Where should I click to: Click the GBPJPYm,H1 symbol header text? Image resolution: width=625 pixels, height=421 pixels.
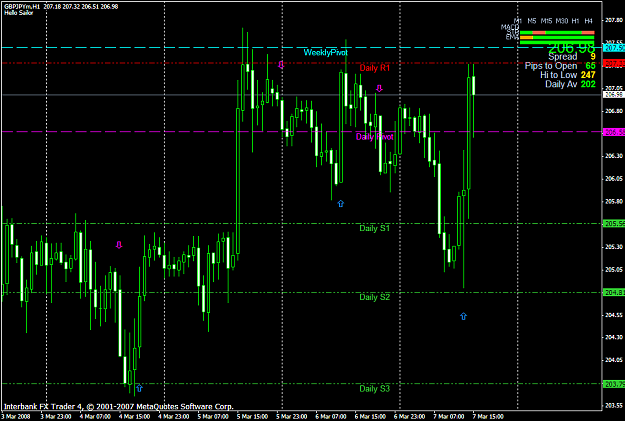tap(22, 6)
